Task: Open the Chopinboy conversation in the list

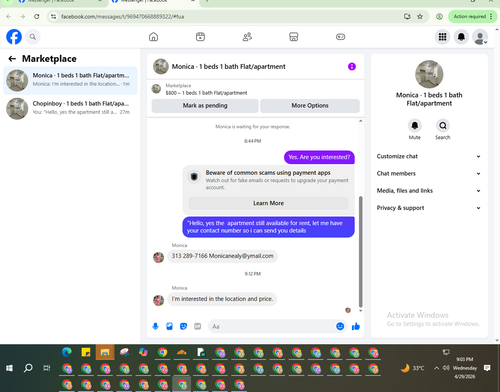Action: 70,108
